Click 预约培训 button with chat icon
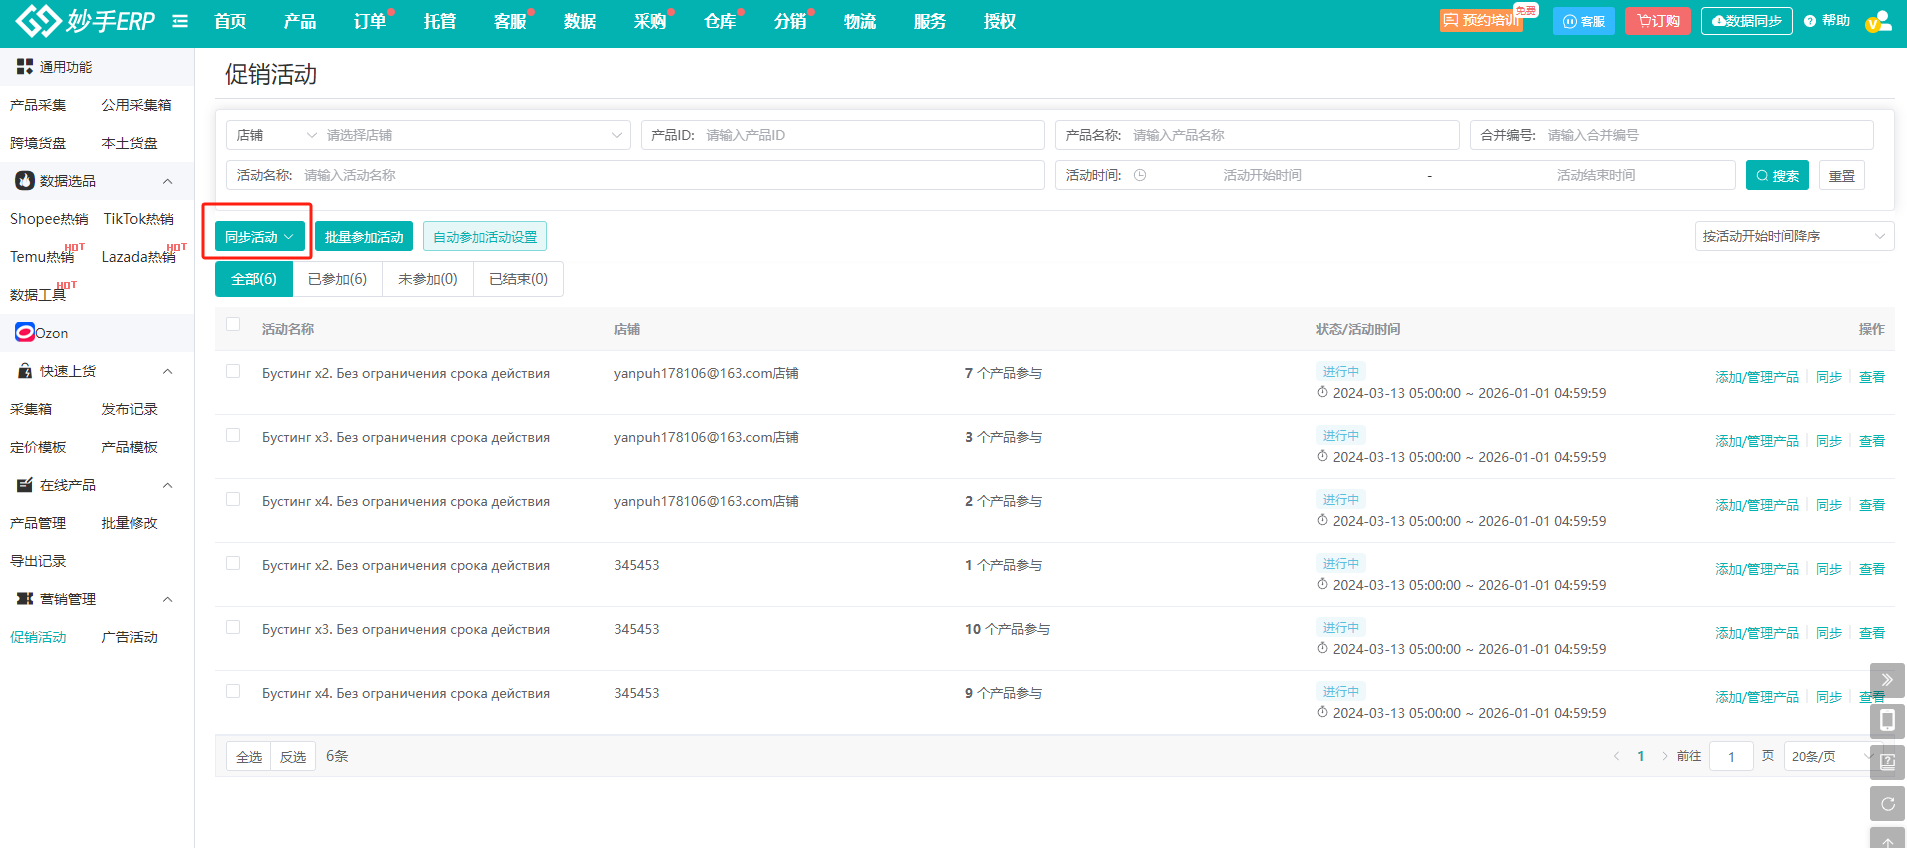Screen dimensions: 1907x848 (1481, 21)
